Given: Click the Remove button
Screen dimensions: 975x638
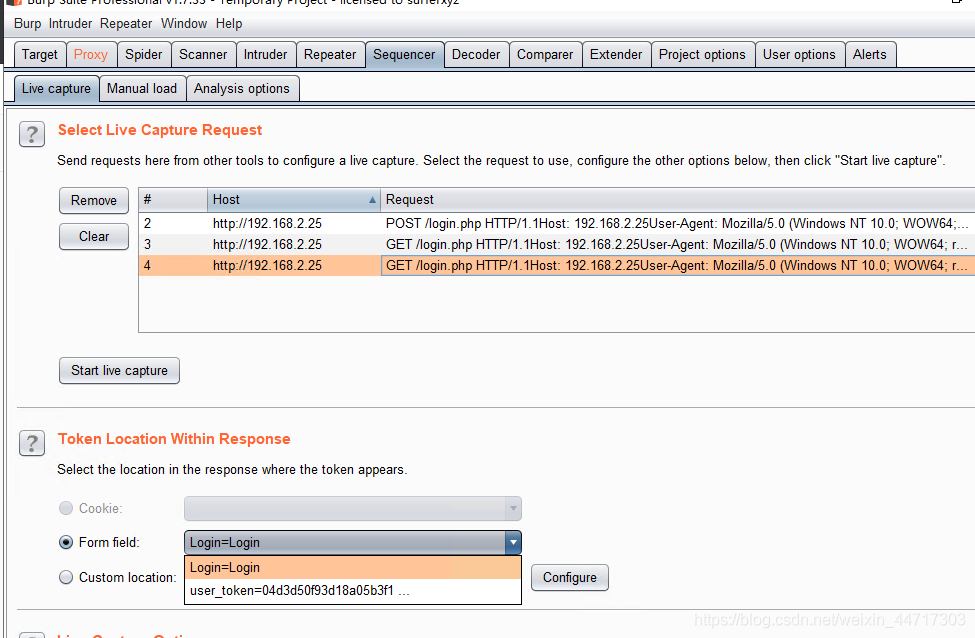Looking at the screenshot, I should point(94,200).
